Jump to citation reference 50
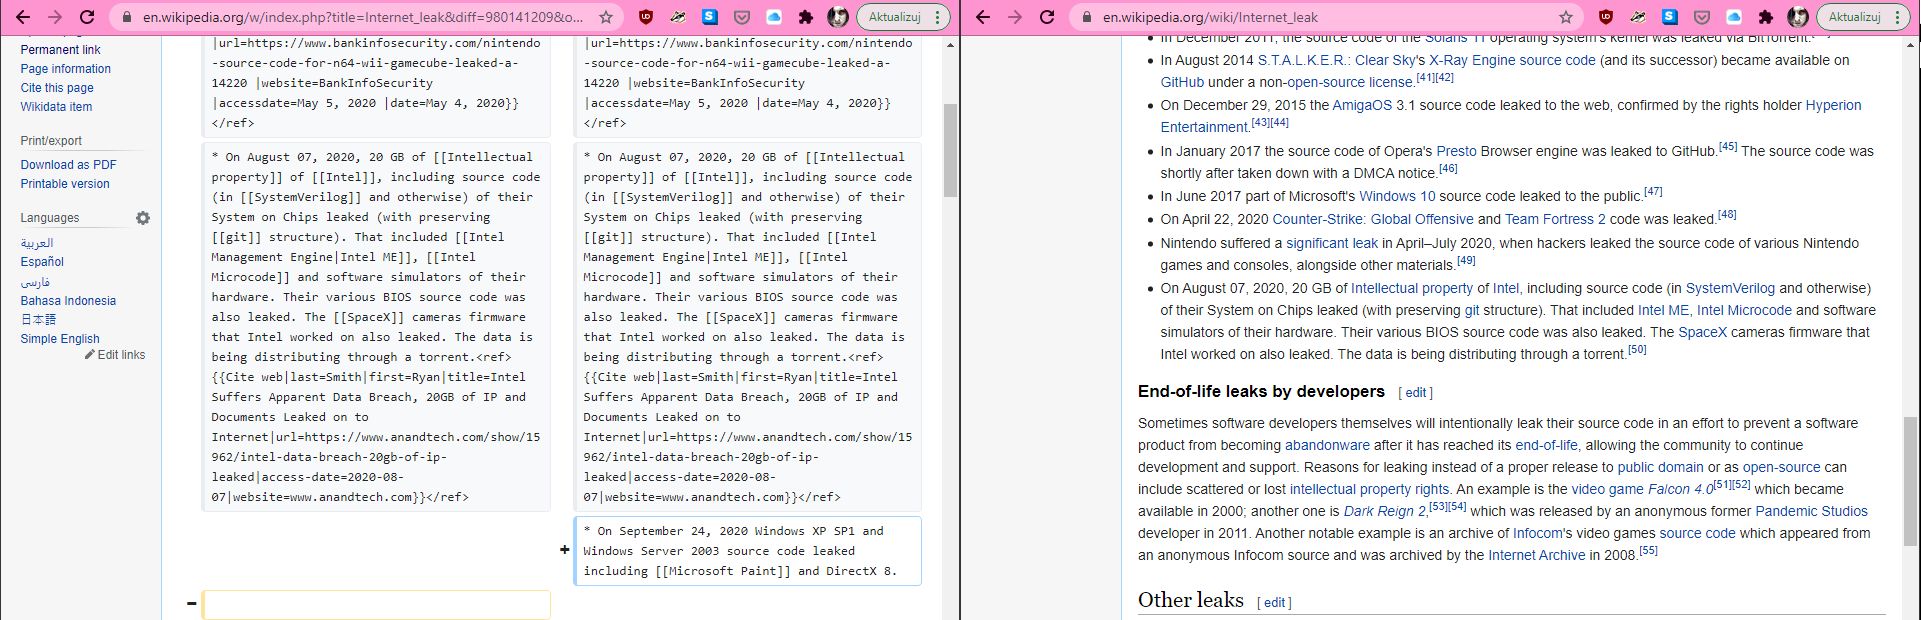 pyautogui.click(x=1637, y=349)
